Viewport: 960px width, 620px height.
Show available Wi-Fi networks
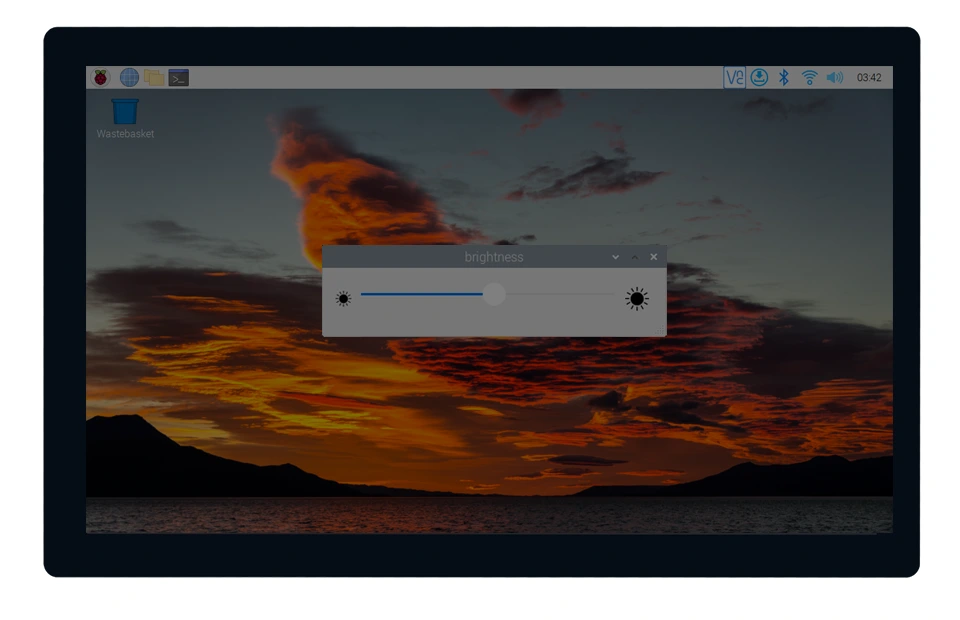[x=810, y=77]
